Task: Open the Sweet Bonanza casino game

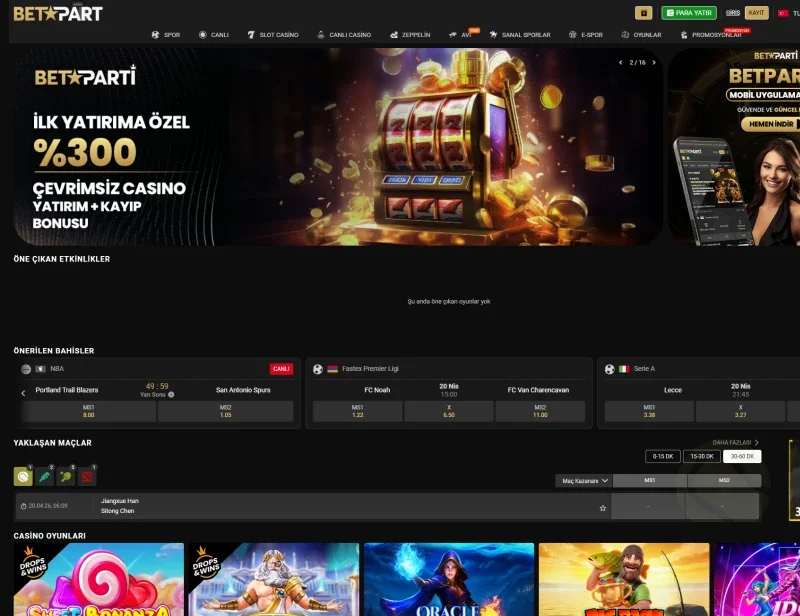Action: click(99, 579)
